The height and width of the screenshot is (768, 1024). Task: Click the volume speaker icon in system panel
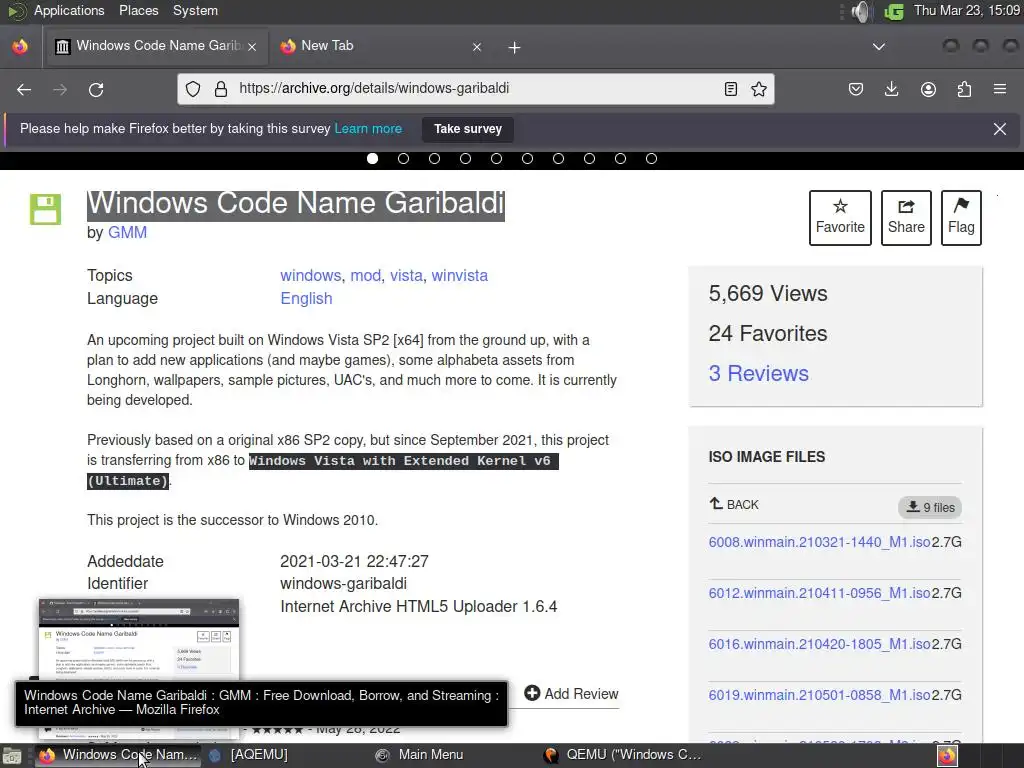(861, 11)
